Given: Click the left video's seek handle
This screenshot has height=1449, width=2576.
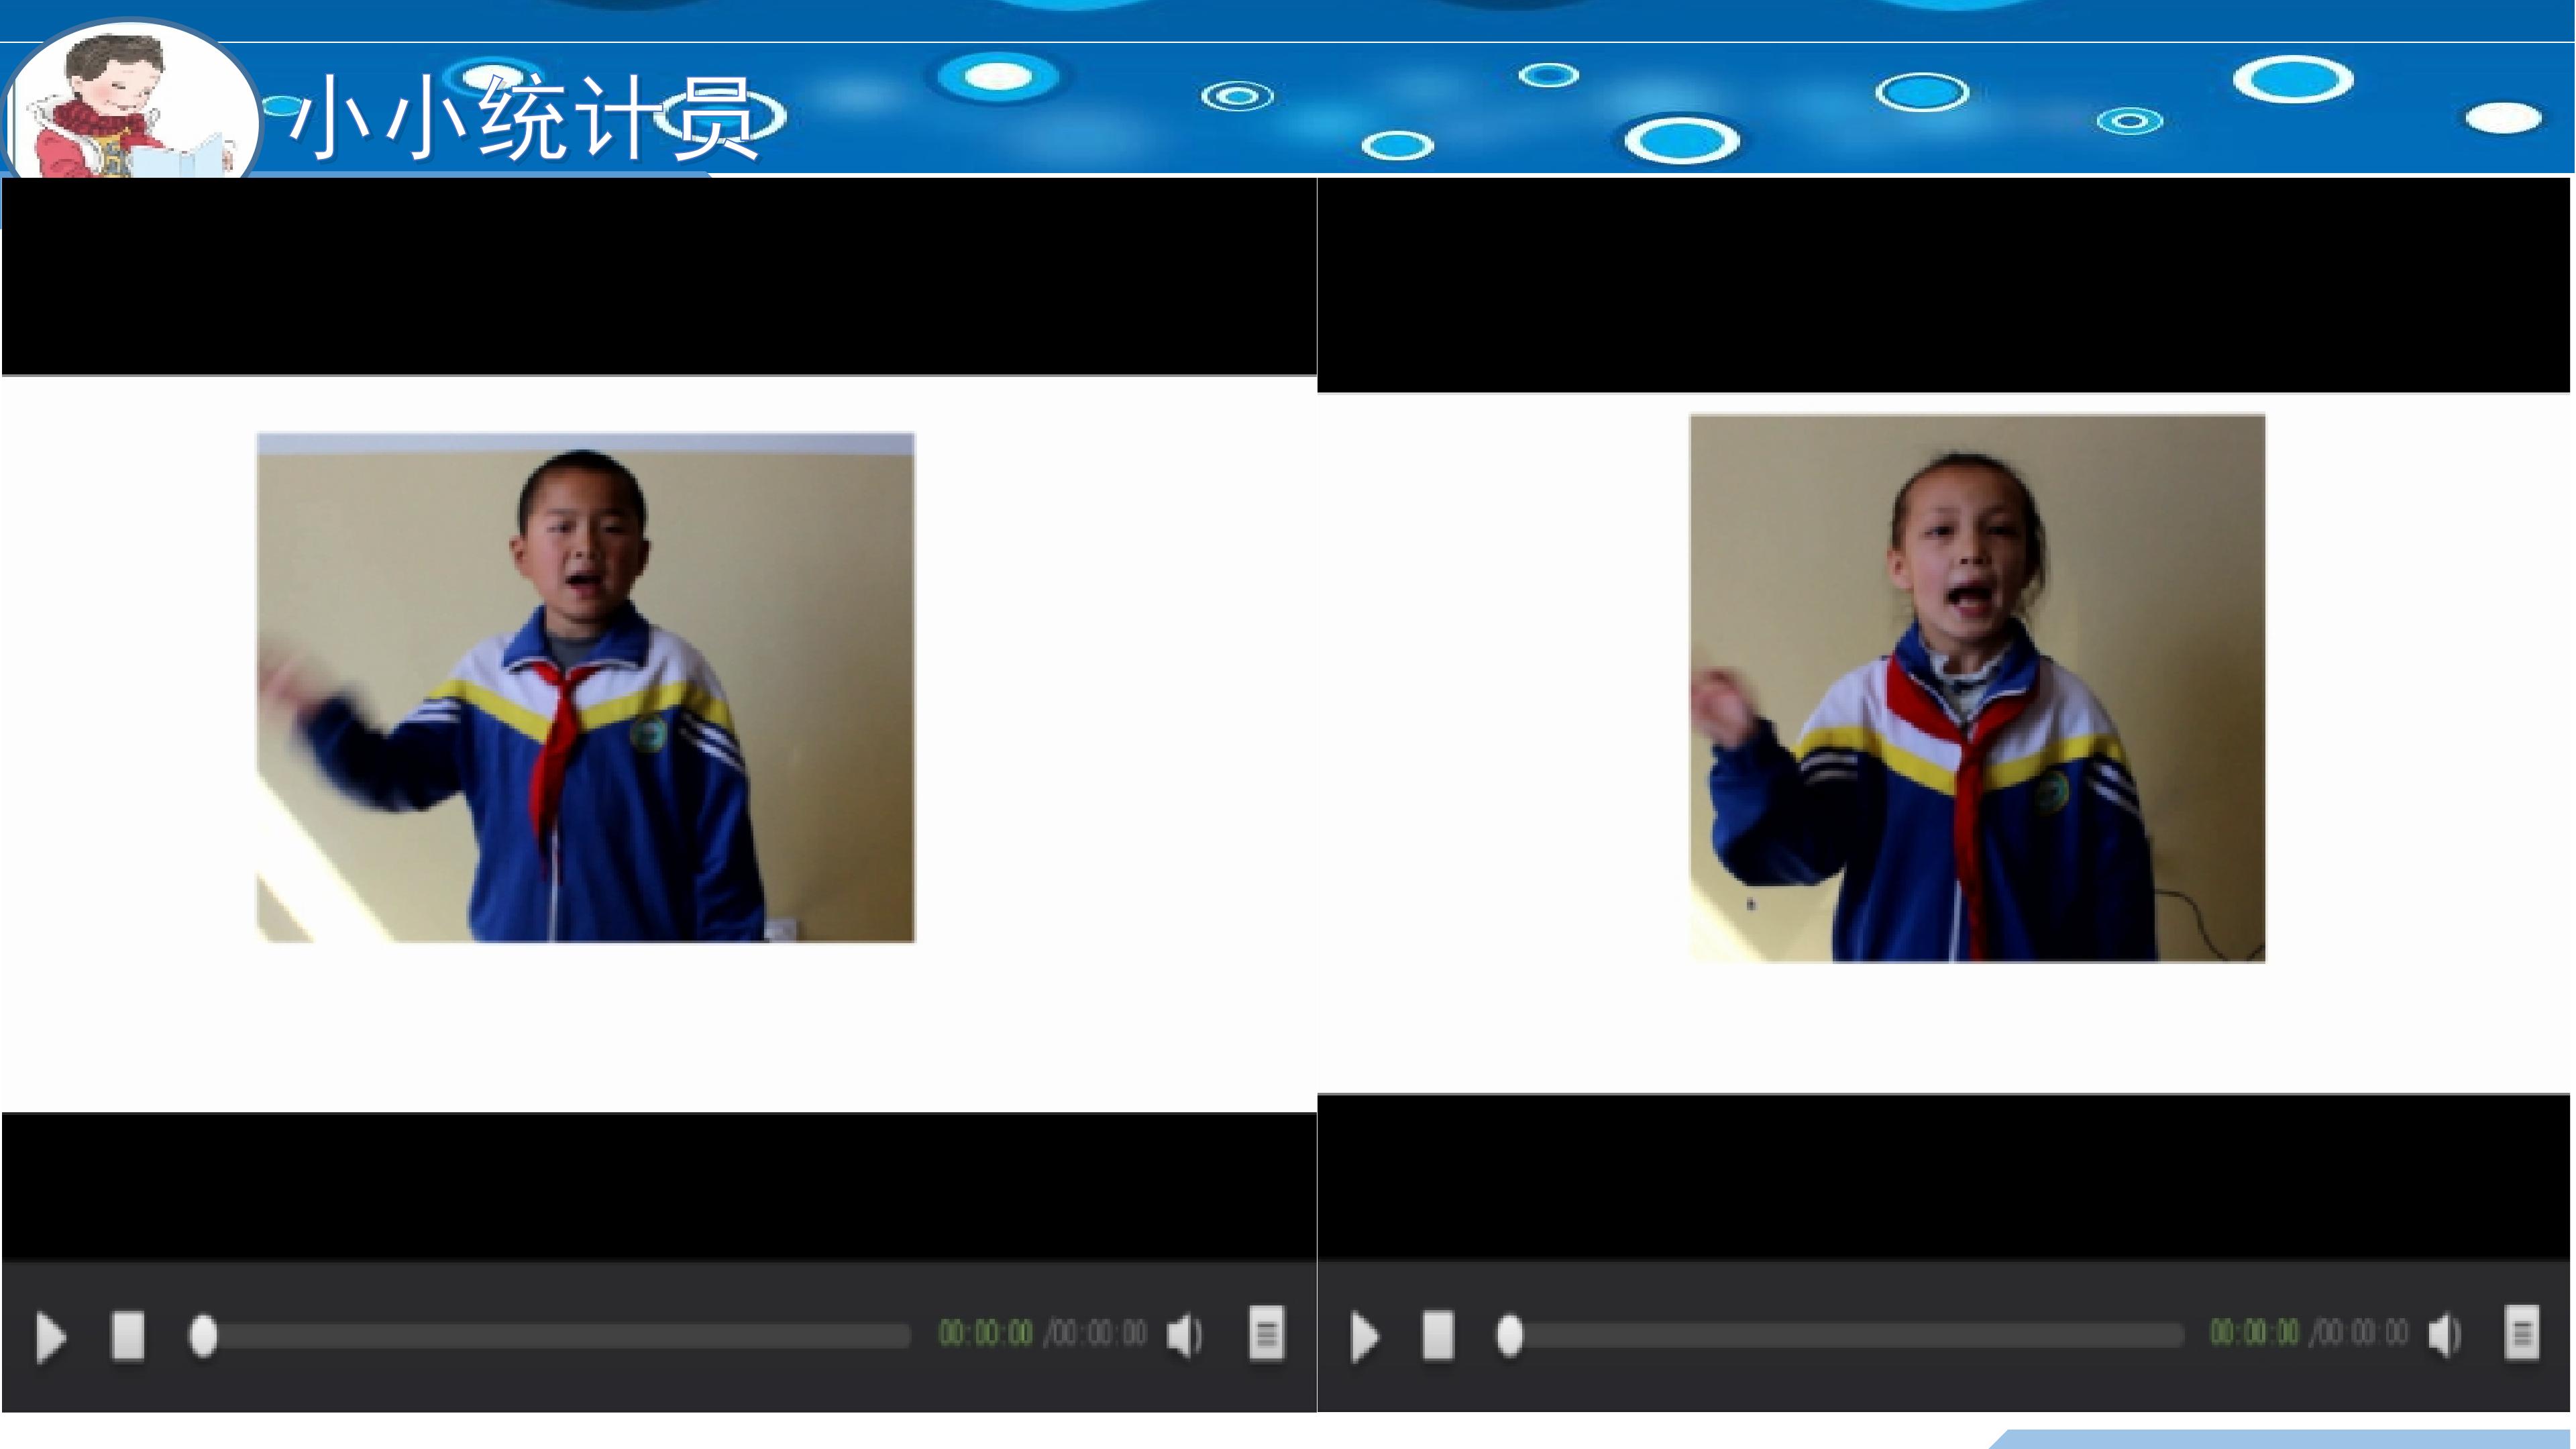Looking at the screenshot, I should point(203,1336).
